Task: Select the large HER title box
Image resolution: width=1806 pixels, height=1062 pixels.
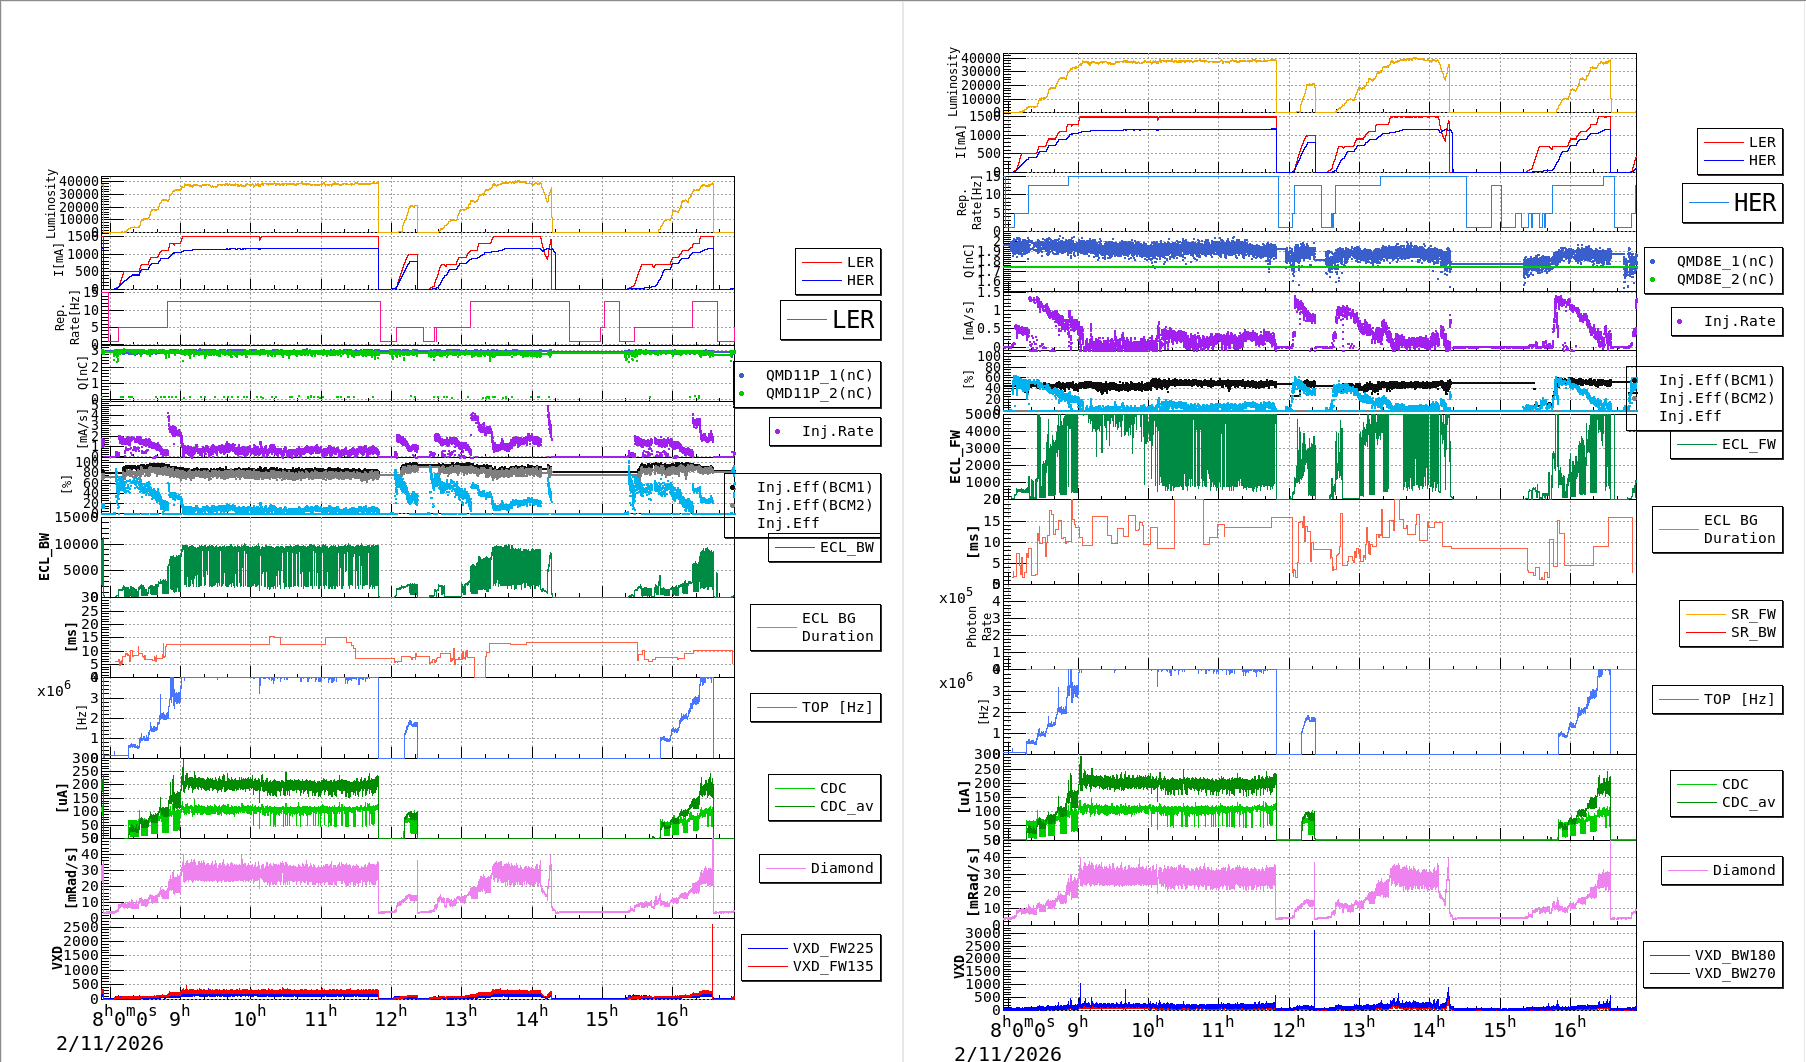Action: tap(1733, 203)
